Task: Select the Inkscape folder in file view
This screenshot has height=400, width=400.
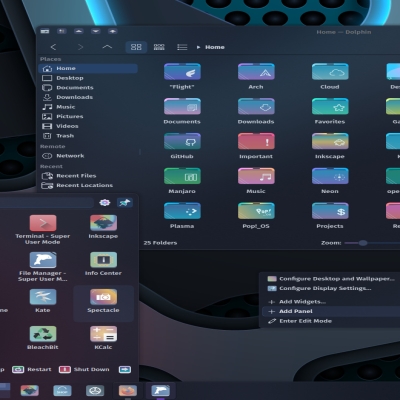Action: [x=330, y=141]
